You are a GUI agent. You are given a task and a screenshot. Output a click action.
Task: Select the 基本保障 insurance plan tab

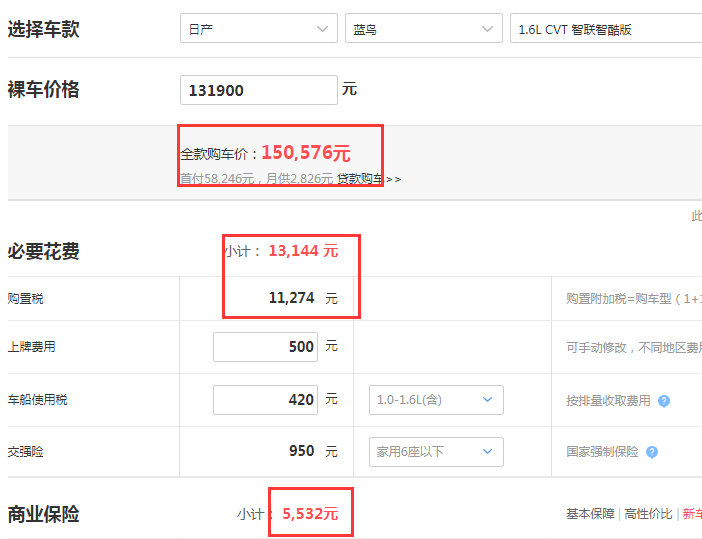click(590, 514)
